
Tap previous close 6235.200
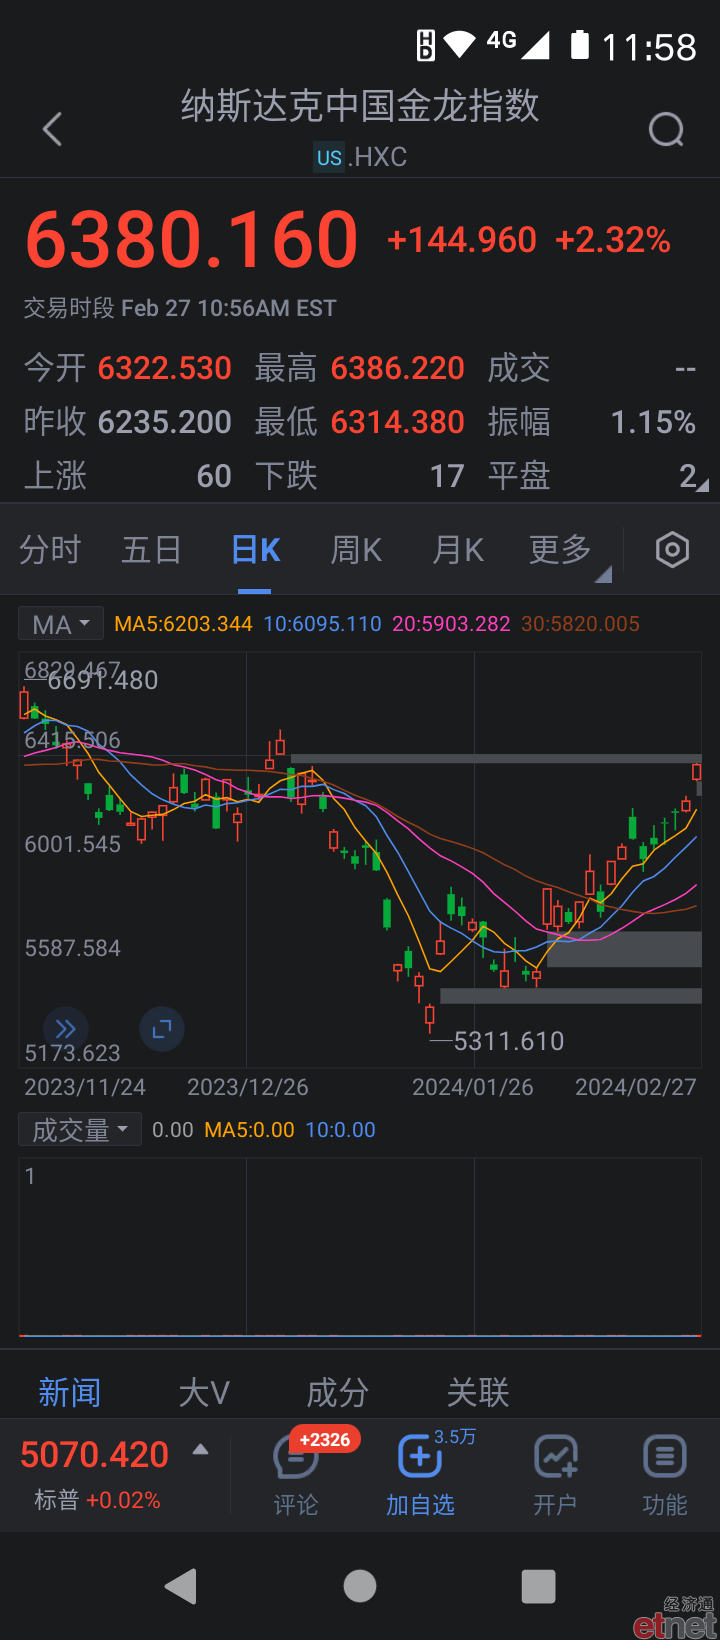point(165,422)
